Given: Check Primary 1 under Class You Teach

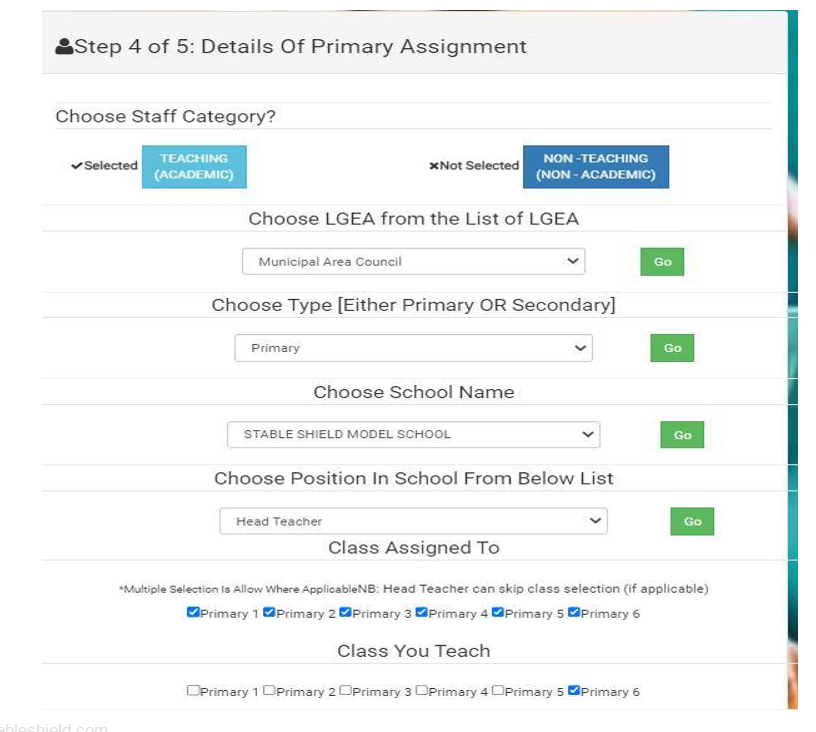Looking at the screenshot, I should tap(193, 691).
